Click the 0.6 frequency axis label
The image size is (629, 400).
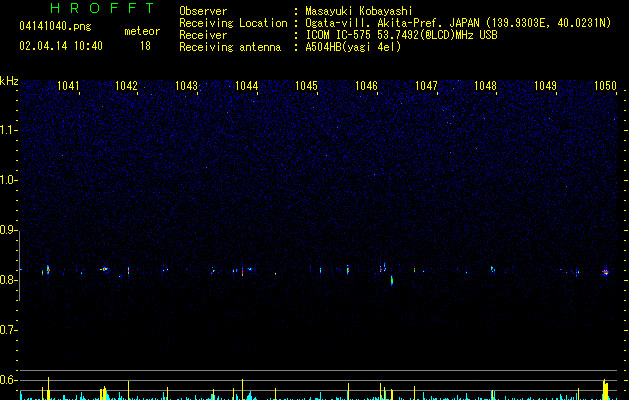pos(8,380)
